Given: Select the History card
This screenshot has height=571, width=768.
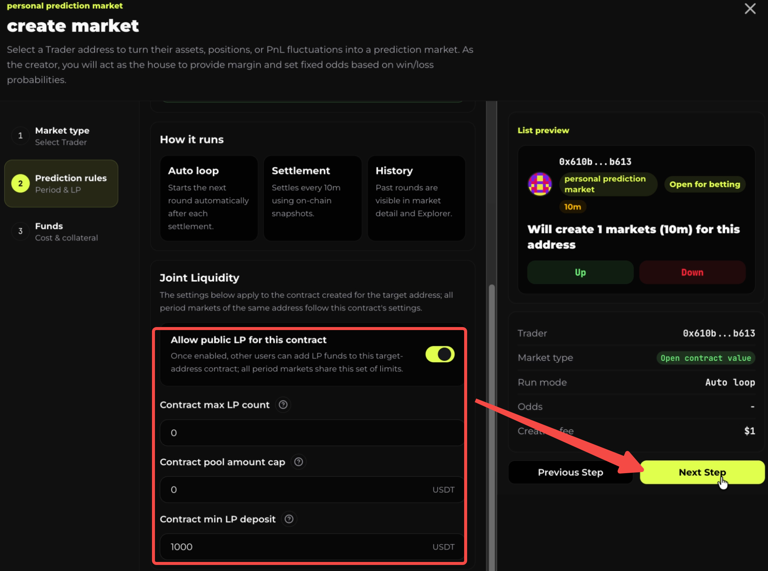Looking at the screenshot, I should tap(416, 198).
